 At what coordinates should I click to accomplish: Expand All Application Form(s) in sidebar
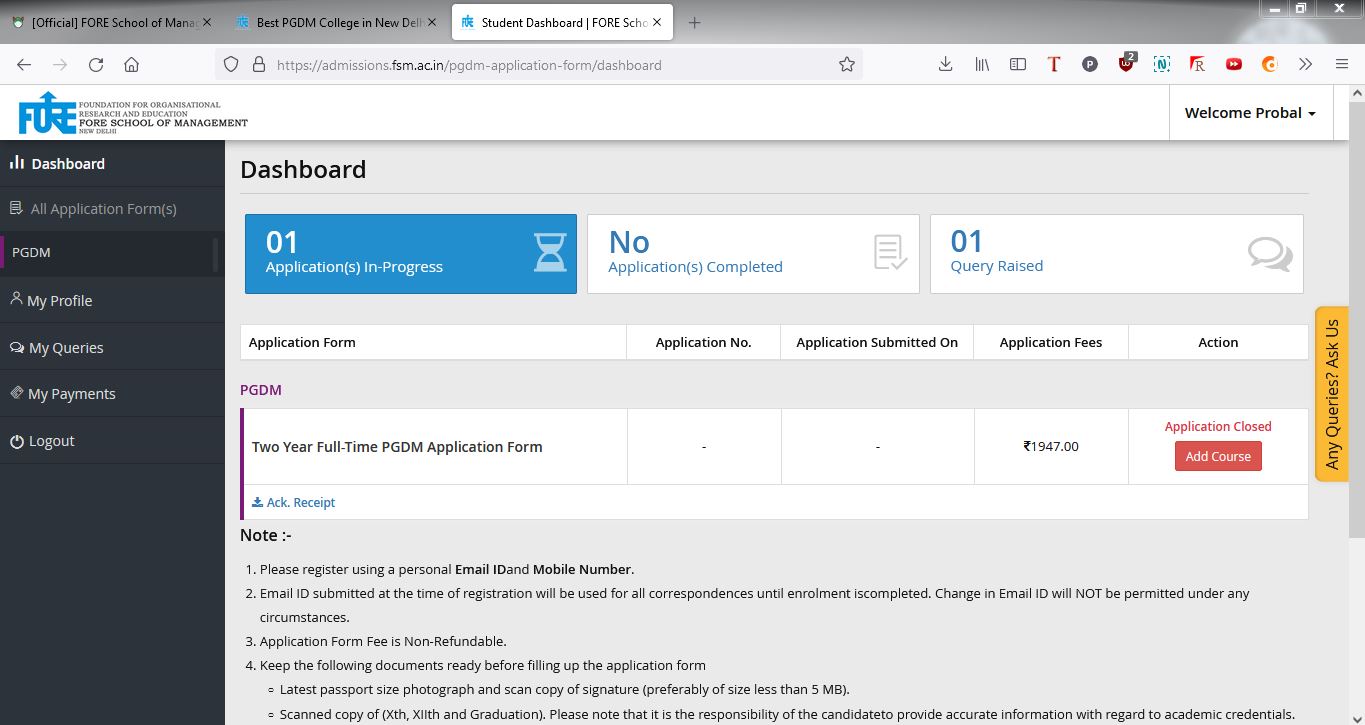pyautogui.click(x=103, y=209)
